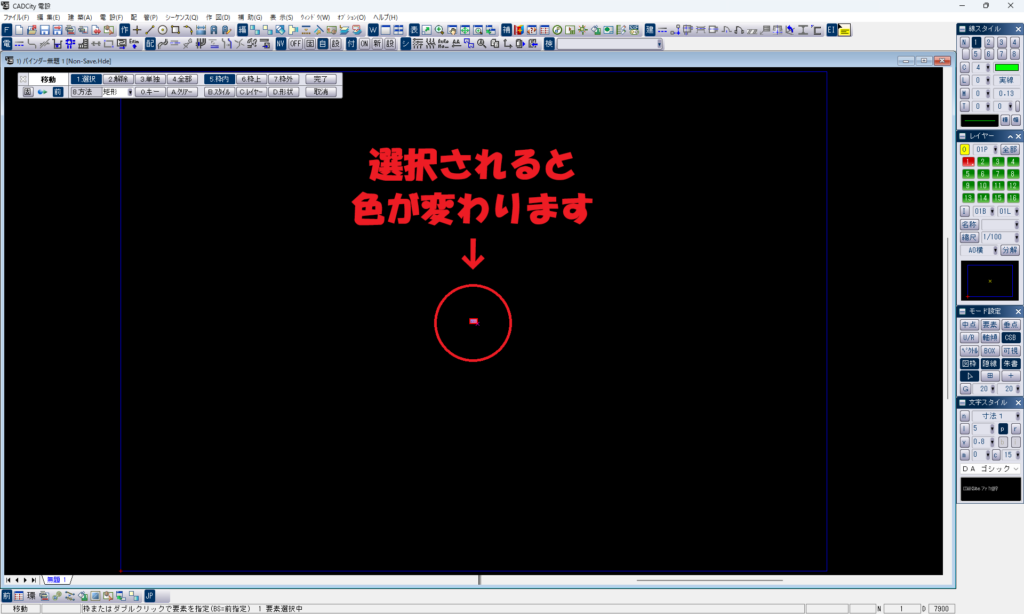Click the JP icon in bottom toolbar
Screen dimensions: 1024x614
150,596
